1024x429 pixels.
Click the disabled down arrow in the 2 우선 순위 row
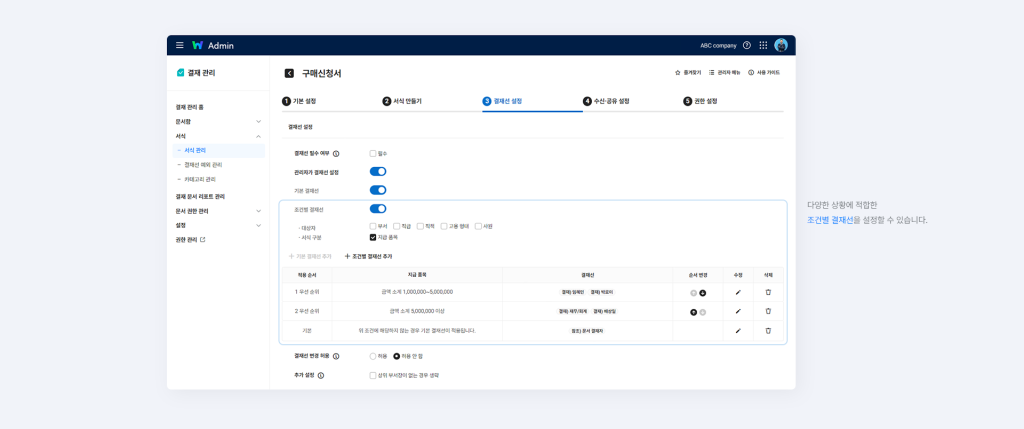coord(703,312)
